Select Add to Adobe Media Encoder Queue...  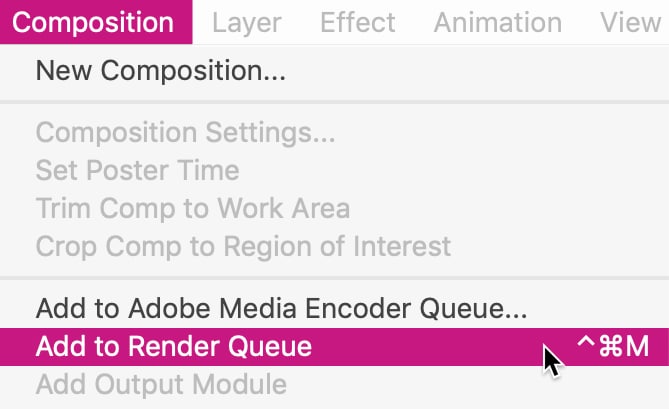point(334,308)
